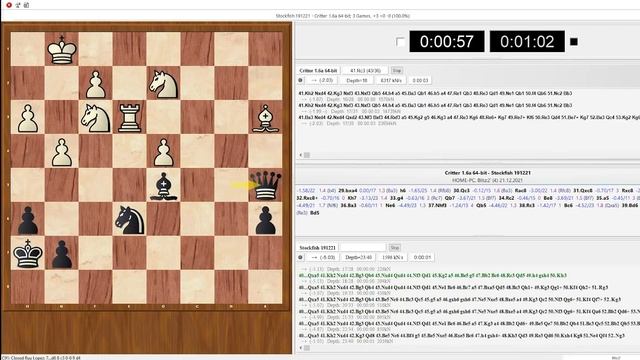
Task: Select the black bishop on d5
Action: point(163,185)
